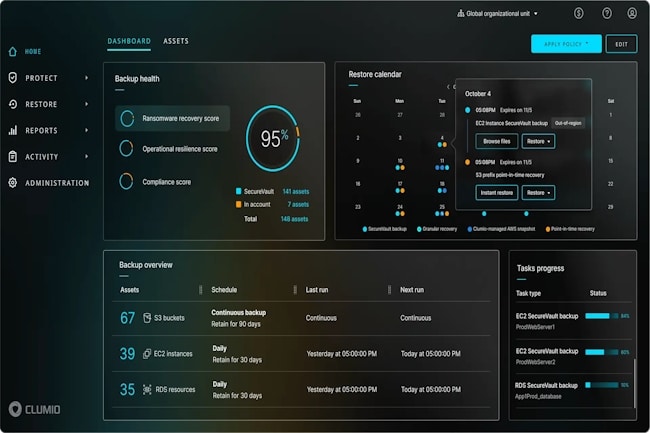Expand the Restore menu arrow
Image resolution: width=650 pixels, height=433 pixels.
[86, 104]
